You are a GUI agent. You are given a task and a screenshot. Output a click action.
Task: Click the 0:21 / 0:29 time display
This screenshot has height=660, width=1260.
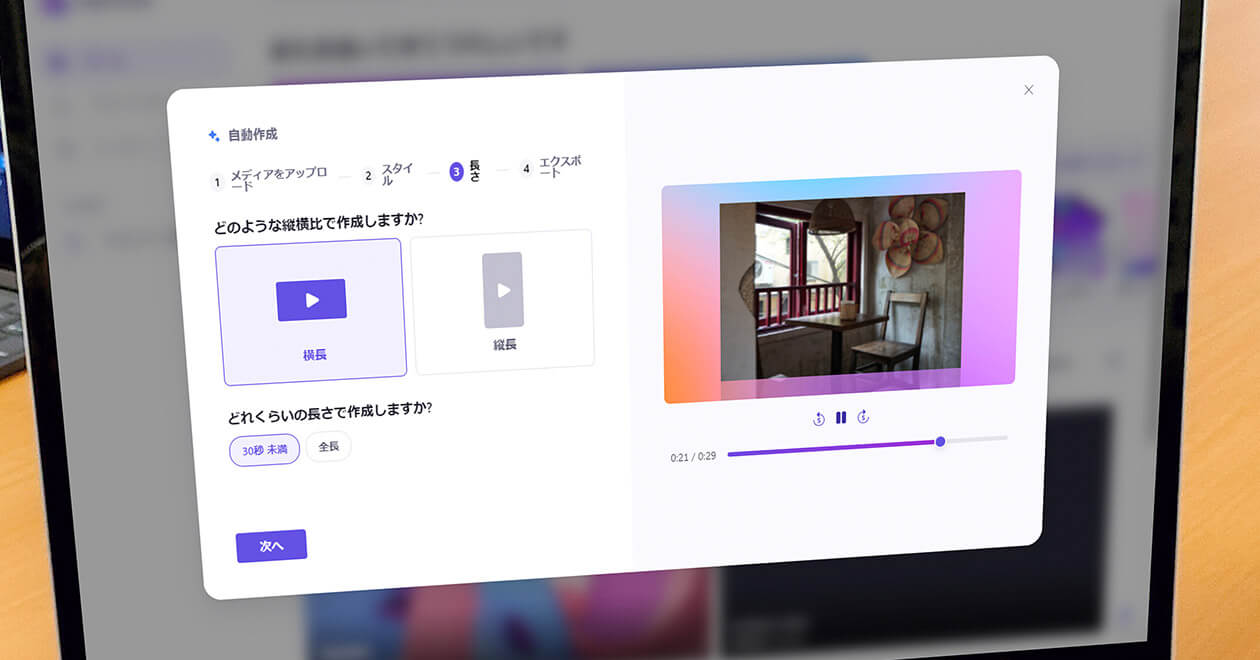click(x=693, y=457)
